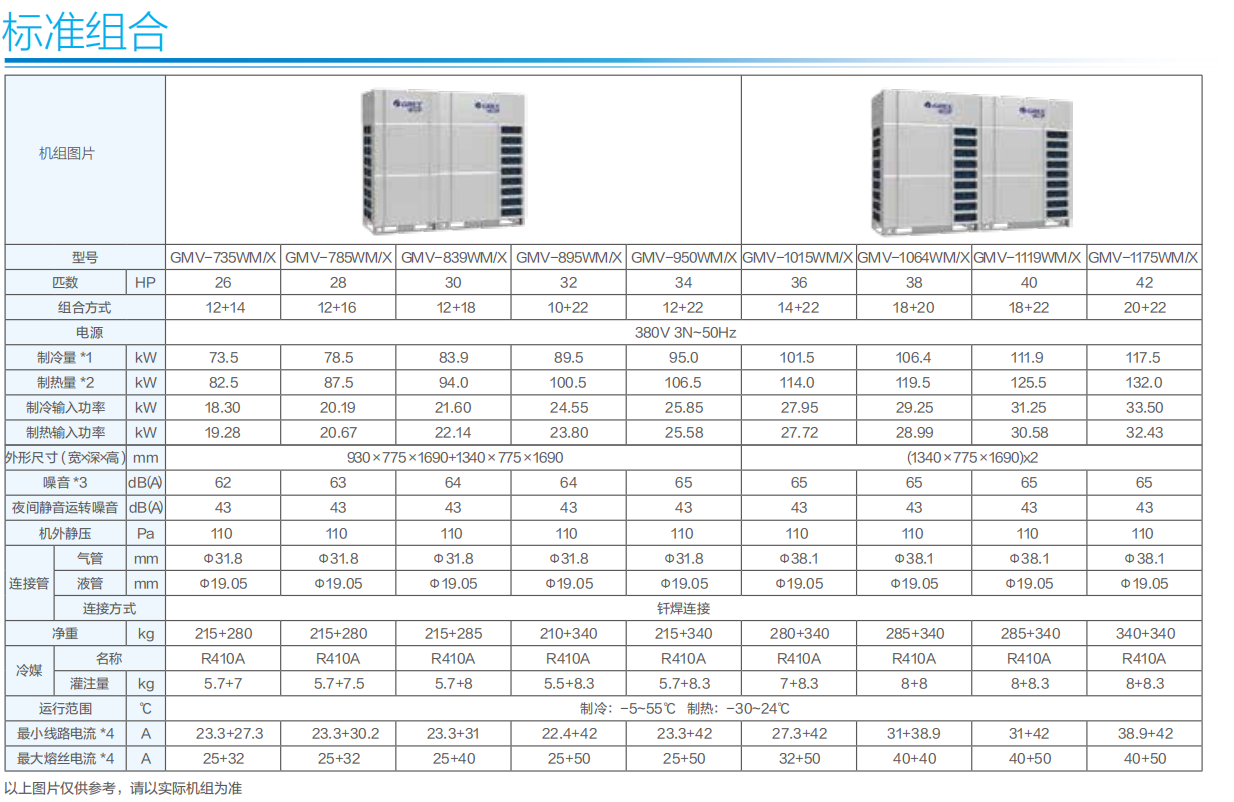Click the 117.5 cooling capacity value
Viewport: 1234px width, 802px height.
[1144, 357]
